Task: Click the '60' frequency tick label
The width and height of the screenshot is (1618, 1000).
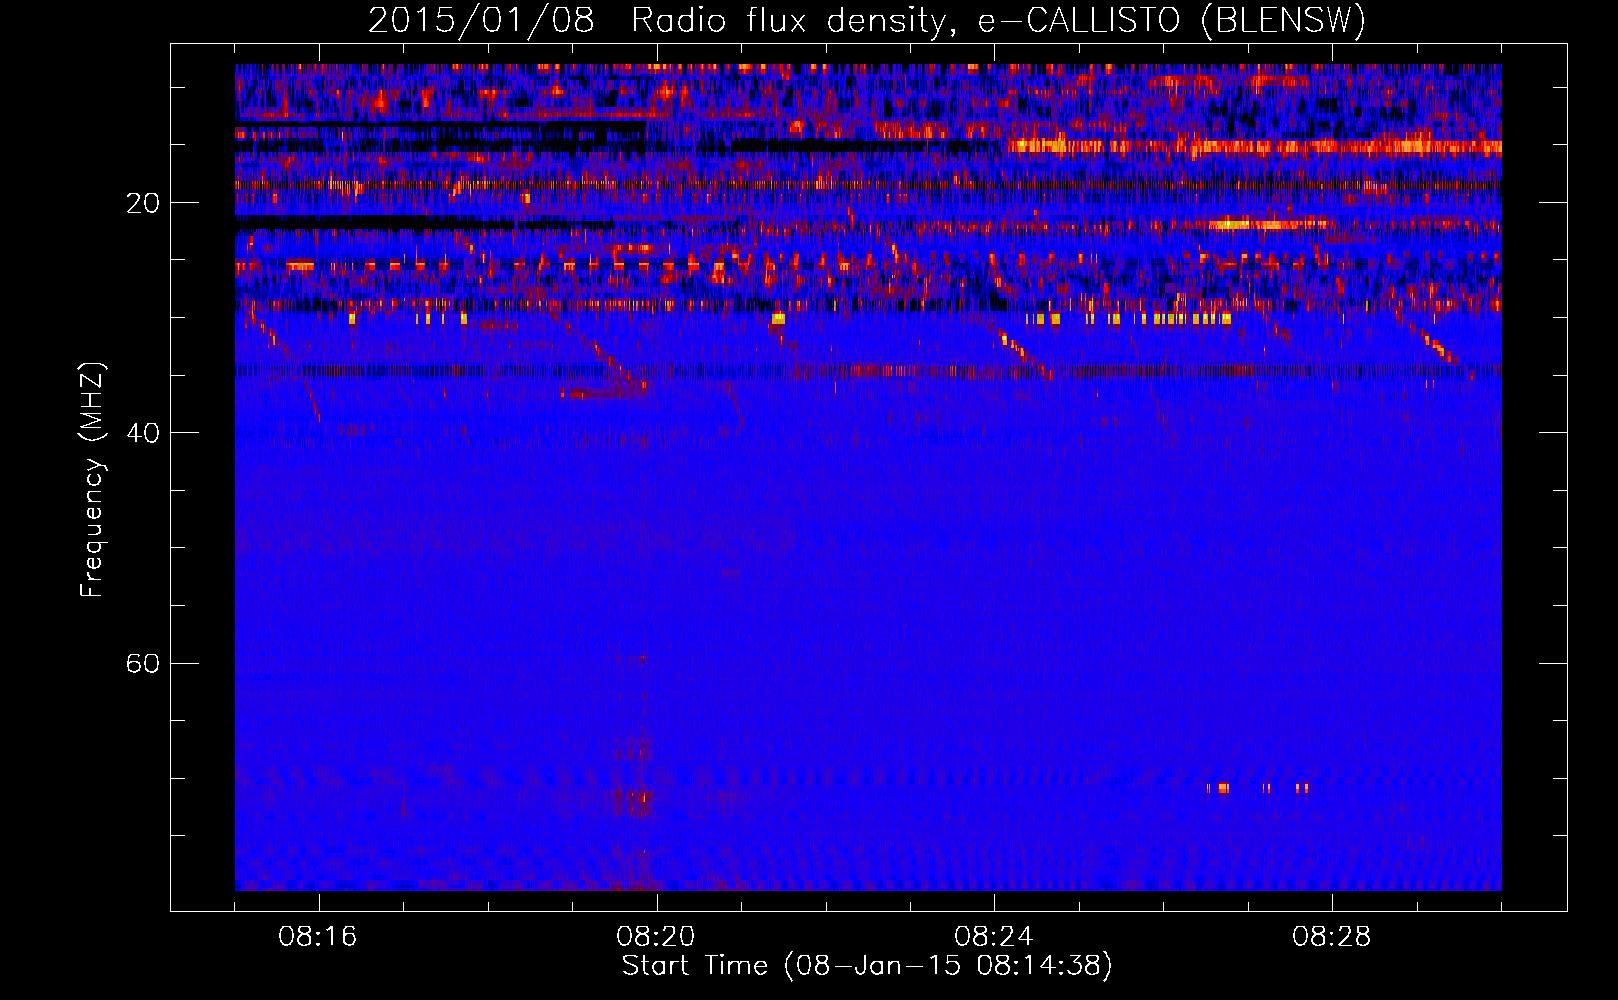Action: point(142,663)
